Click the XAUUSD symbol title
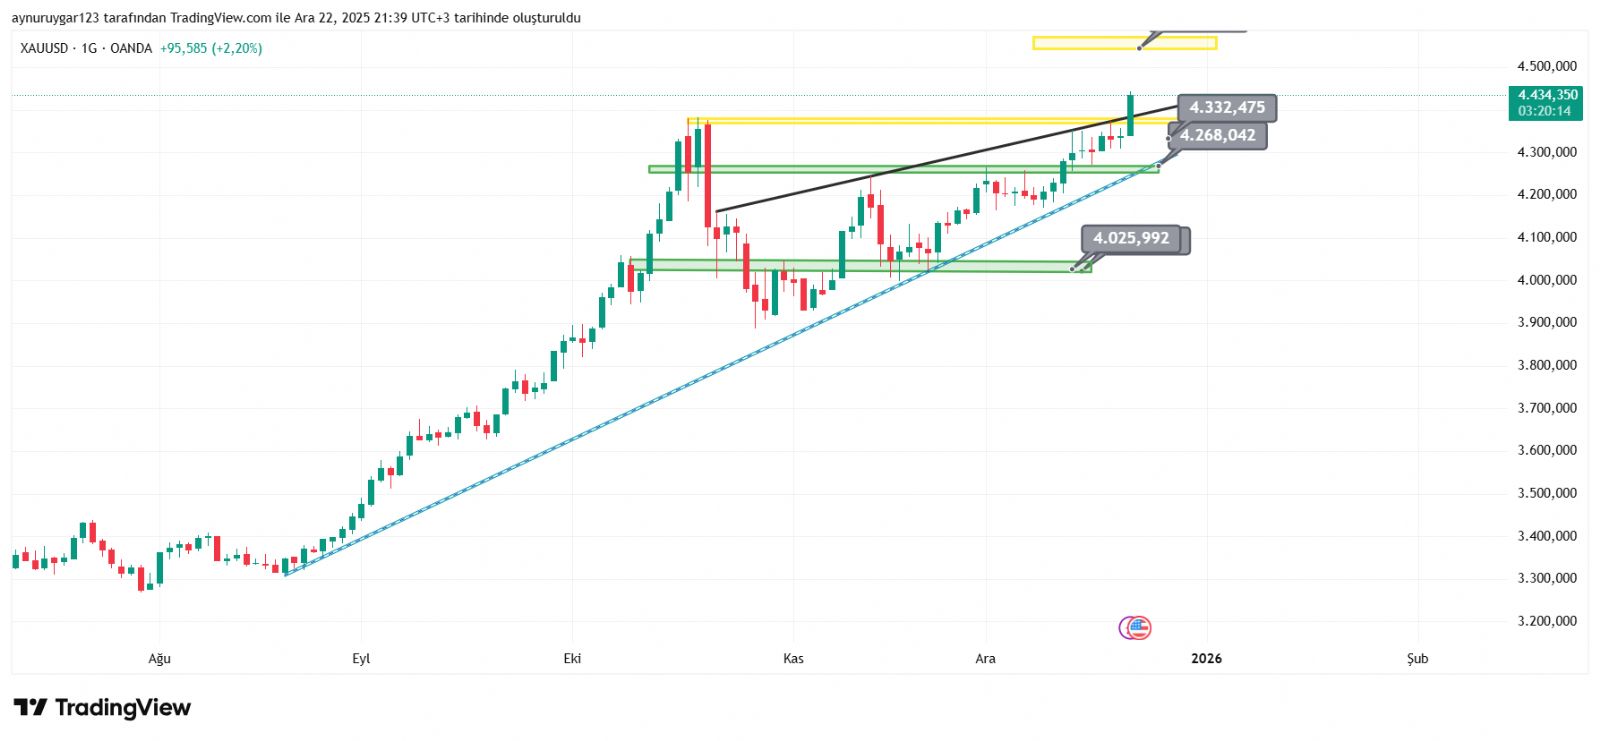 pyautogui.click(x=44, y=48)
